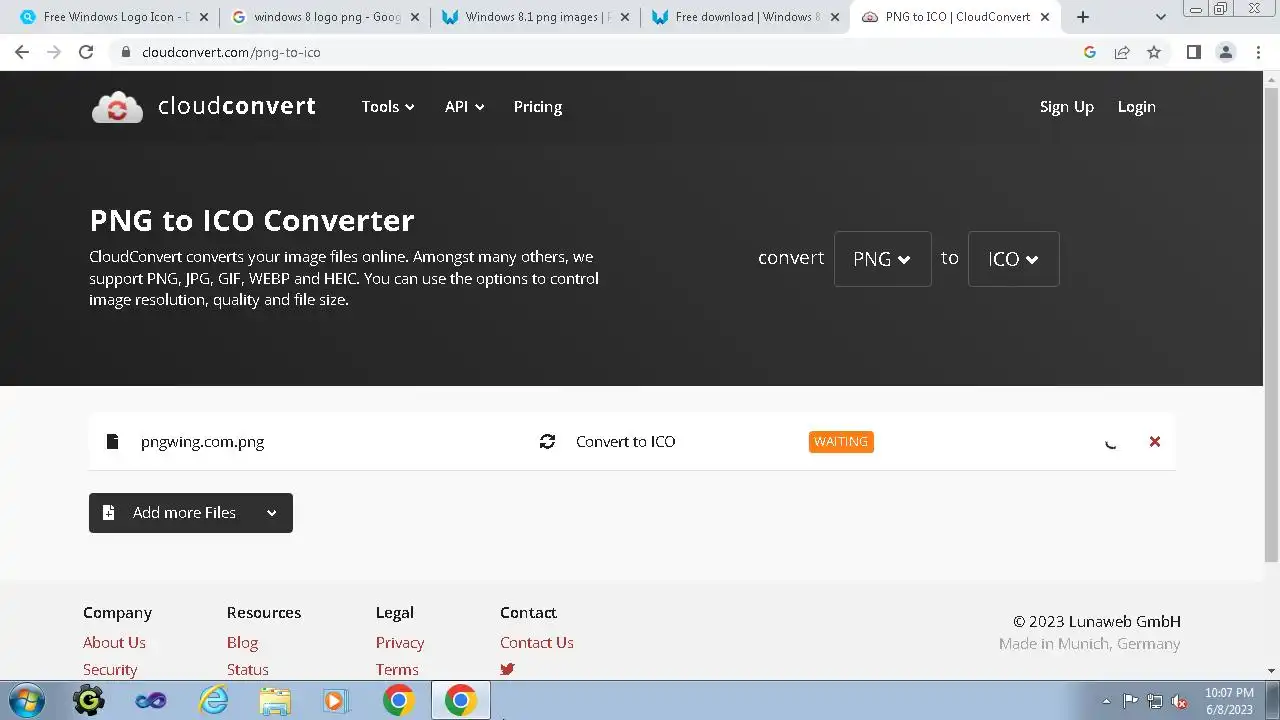Open the media player taskbar icon
1280x720 pixels.
[336, 701]
